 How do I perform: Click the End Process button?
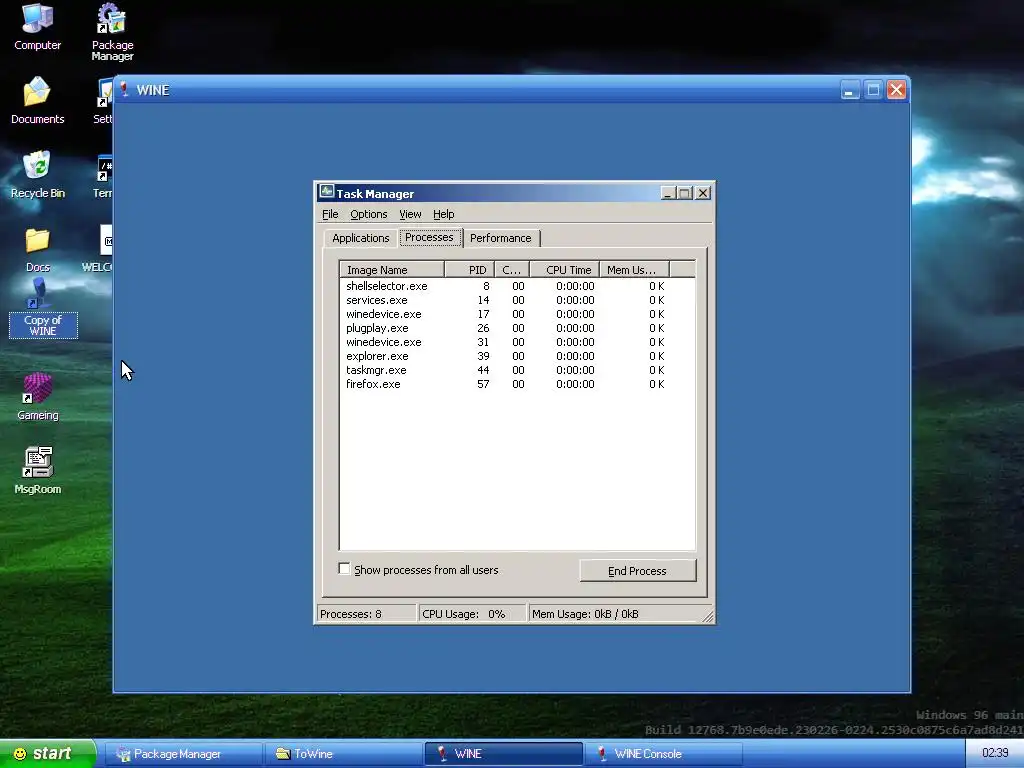pyautogui.click(x=637, y=571)
